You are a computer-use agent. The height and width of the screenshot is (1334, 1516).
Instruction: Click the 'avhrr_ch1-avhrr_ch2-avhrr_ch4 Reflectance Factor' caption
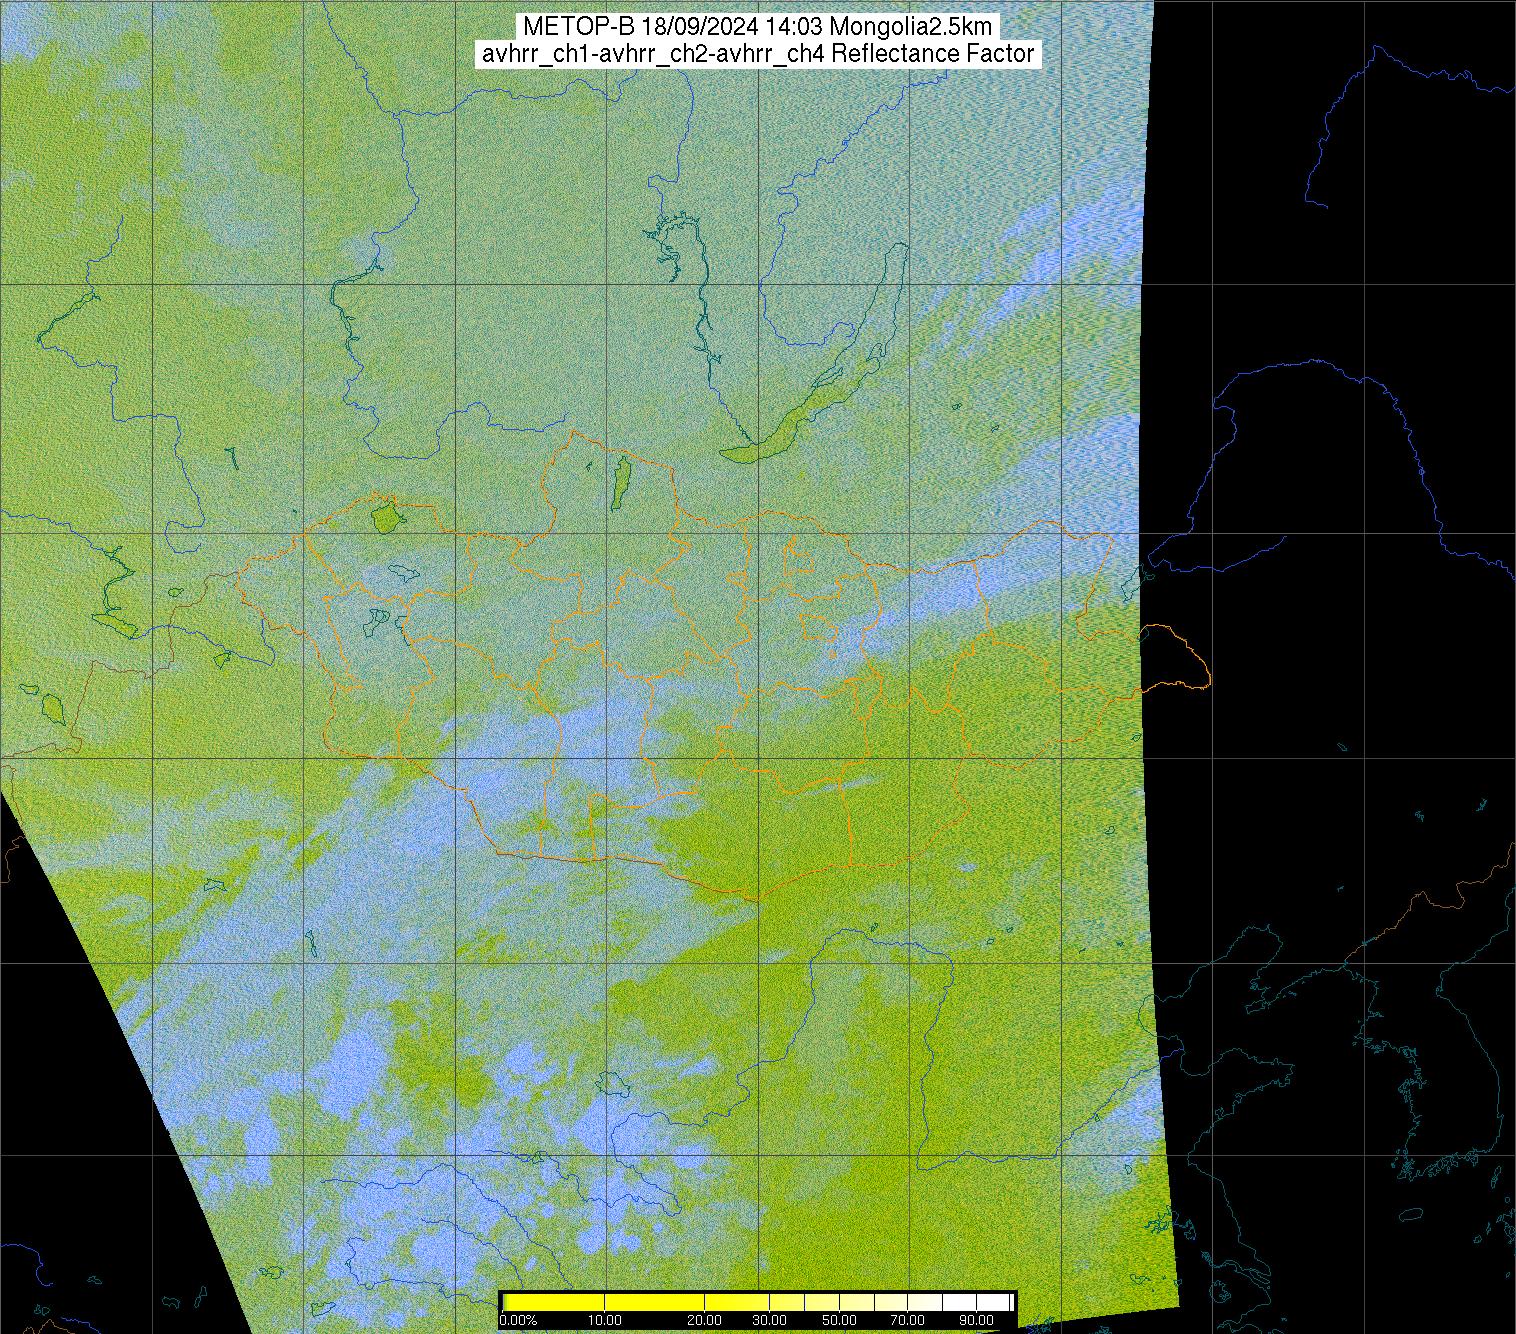[758, 54]
